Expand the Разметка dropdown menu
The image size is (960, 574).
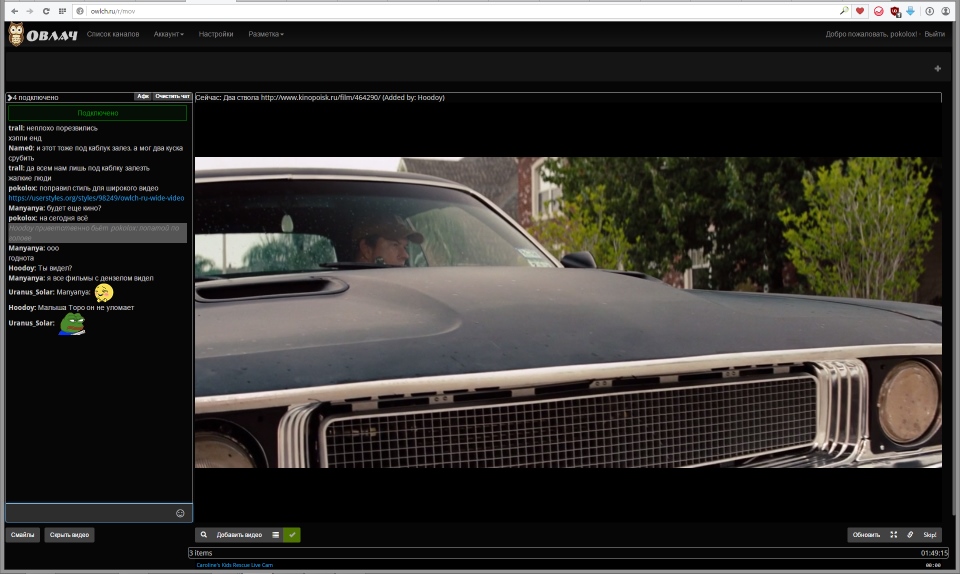[x=266, y=34]
